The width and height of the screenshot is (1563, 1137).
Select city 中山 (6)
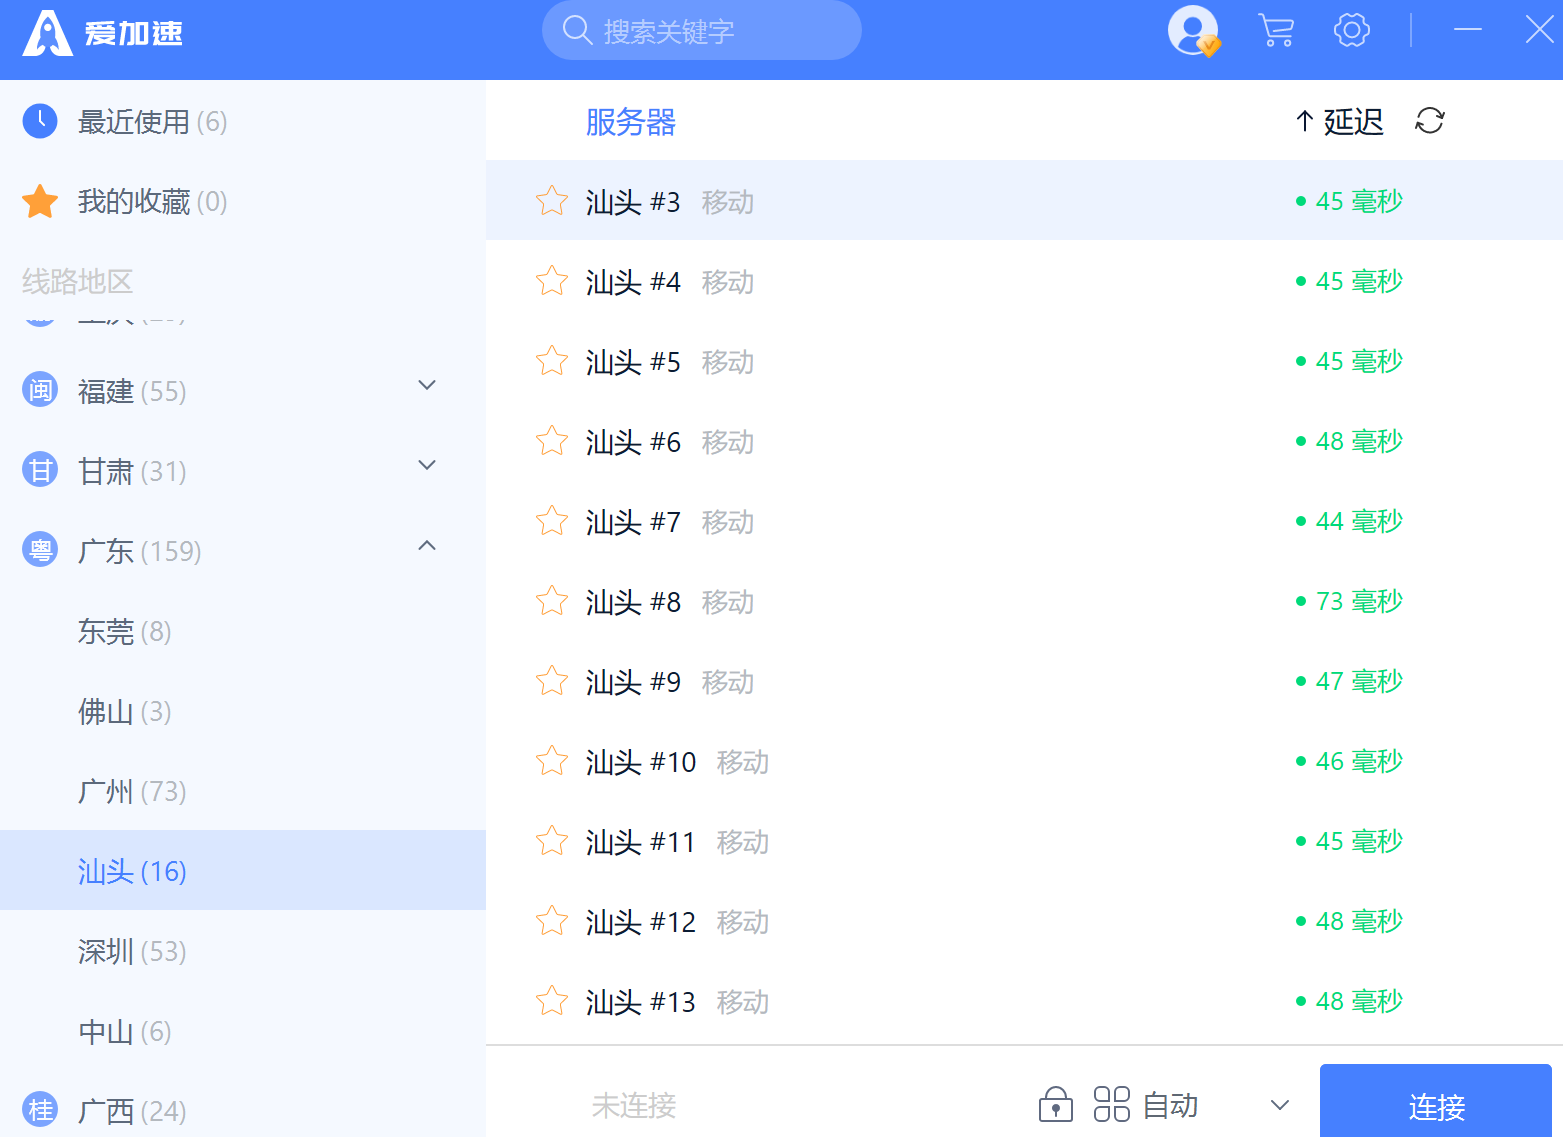[243, 1031]
